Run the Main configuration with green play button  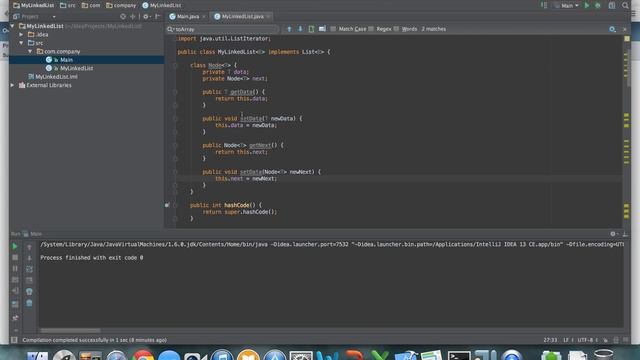coord(587,5)
